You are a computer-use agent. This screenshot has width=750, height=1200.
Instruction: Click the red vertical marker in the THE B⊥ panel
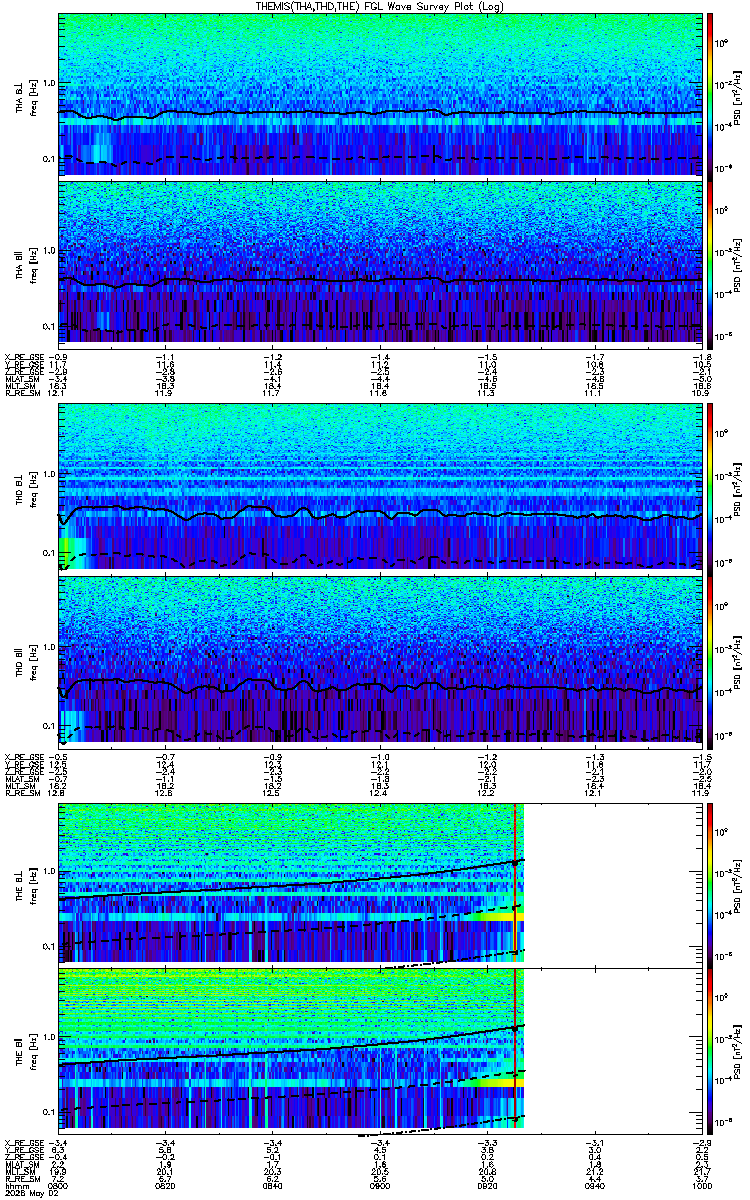click(515, 881)
